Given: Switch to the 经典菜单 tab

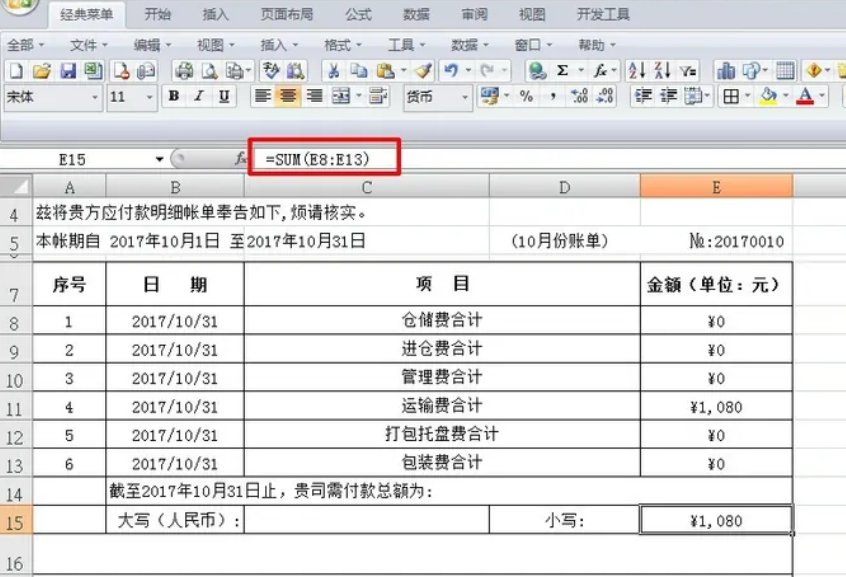Looking at the screenshot, I should pos(87,14).
